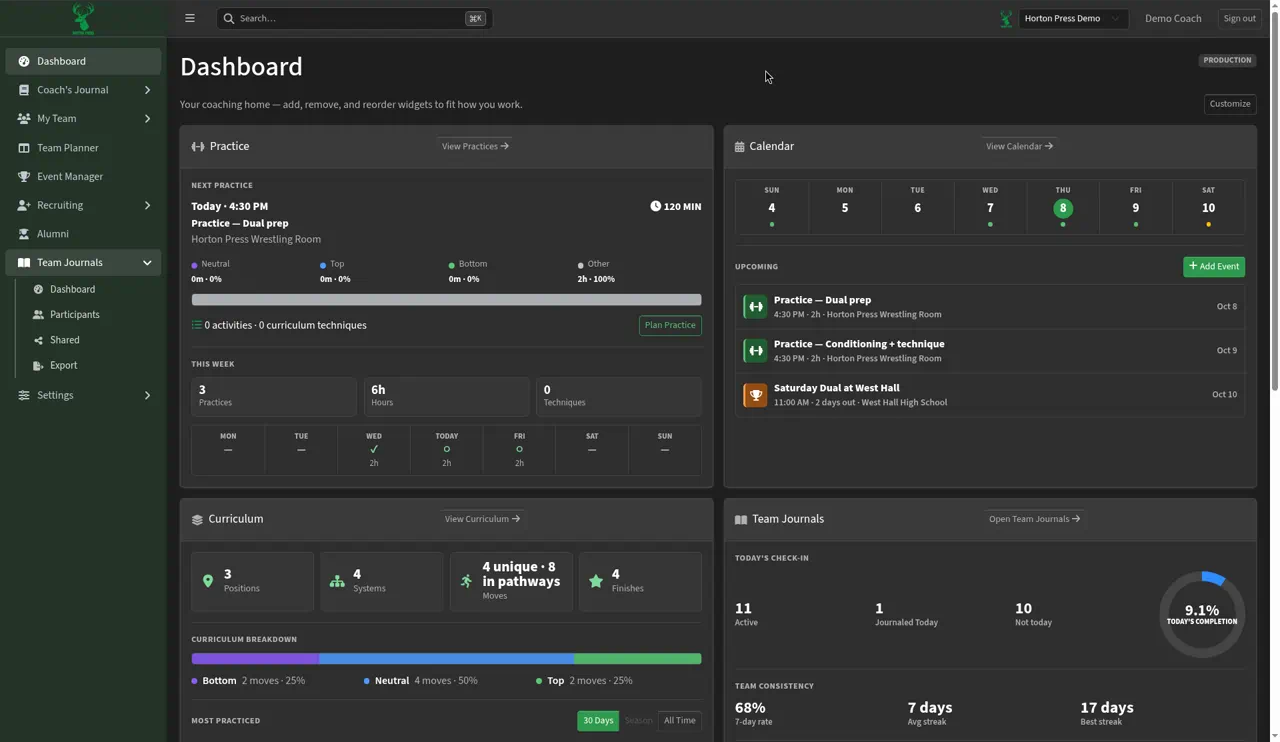This screenshot has height=742, width=1280.
Task: Click the Search input field
Action: click(x=354, y=18)
